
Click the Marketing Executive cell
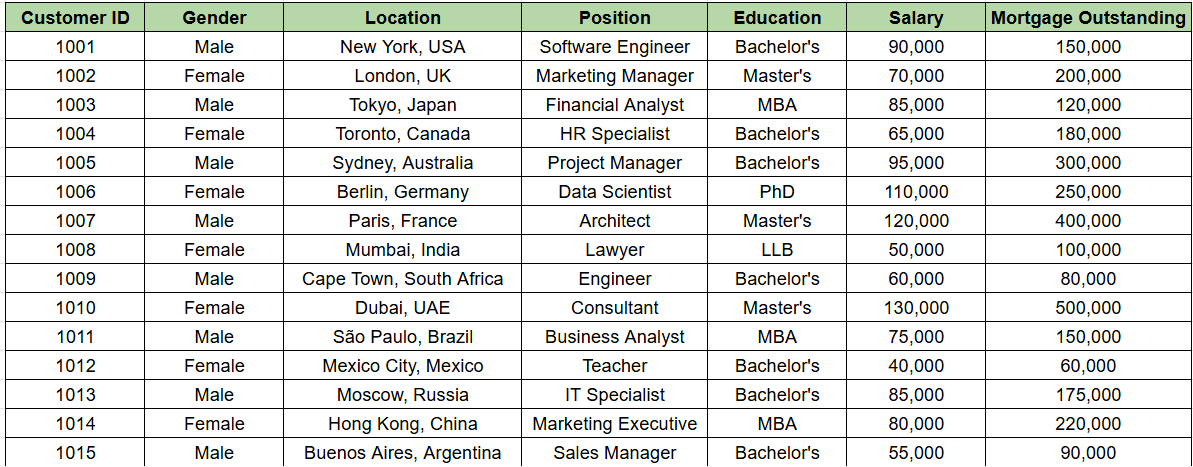click(614, 424)
